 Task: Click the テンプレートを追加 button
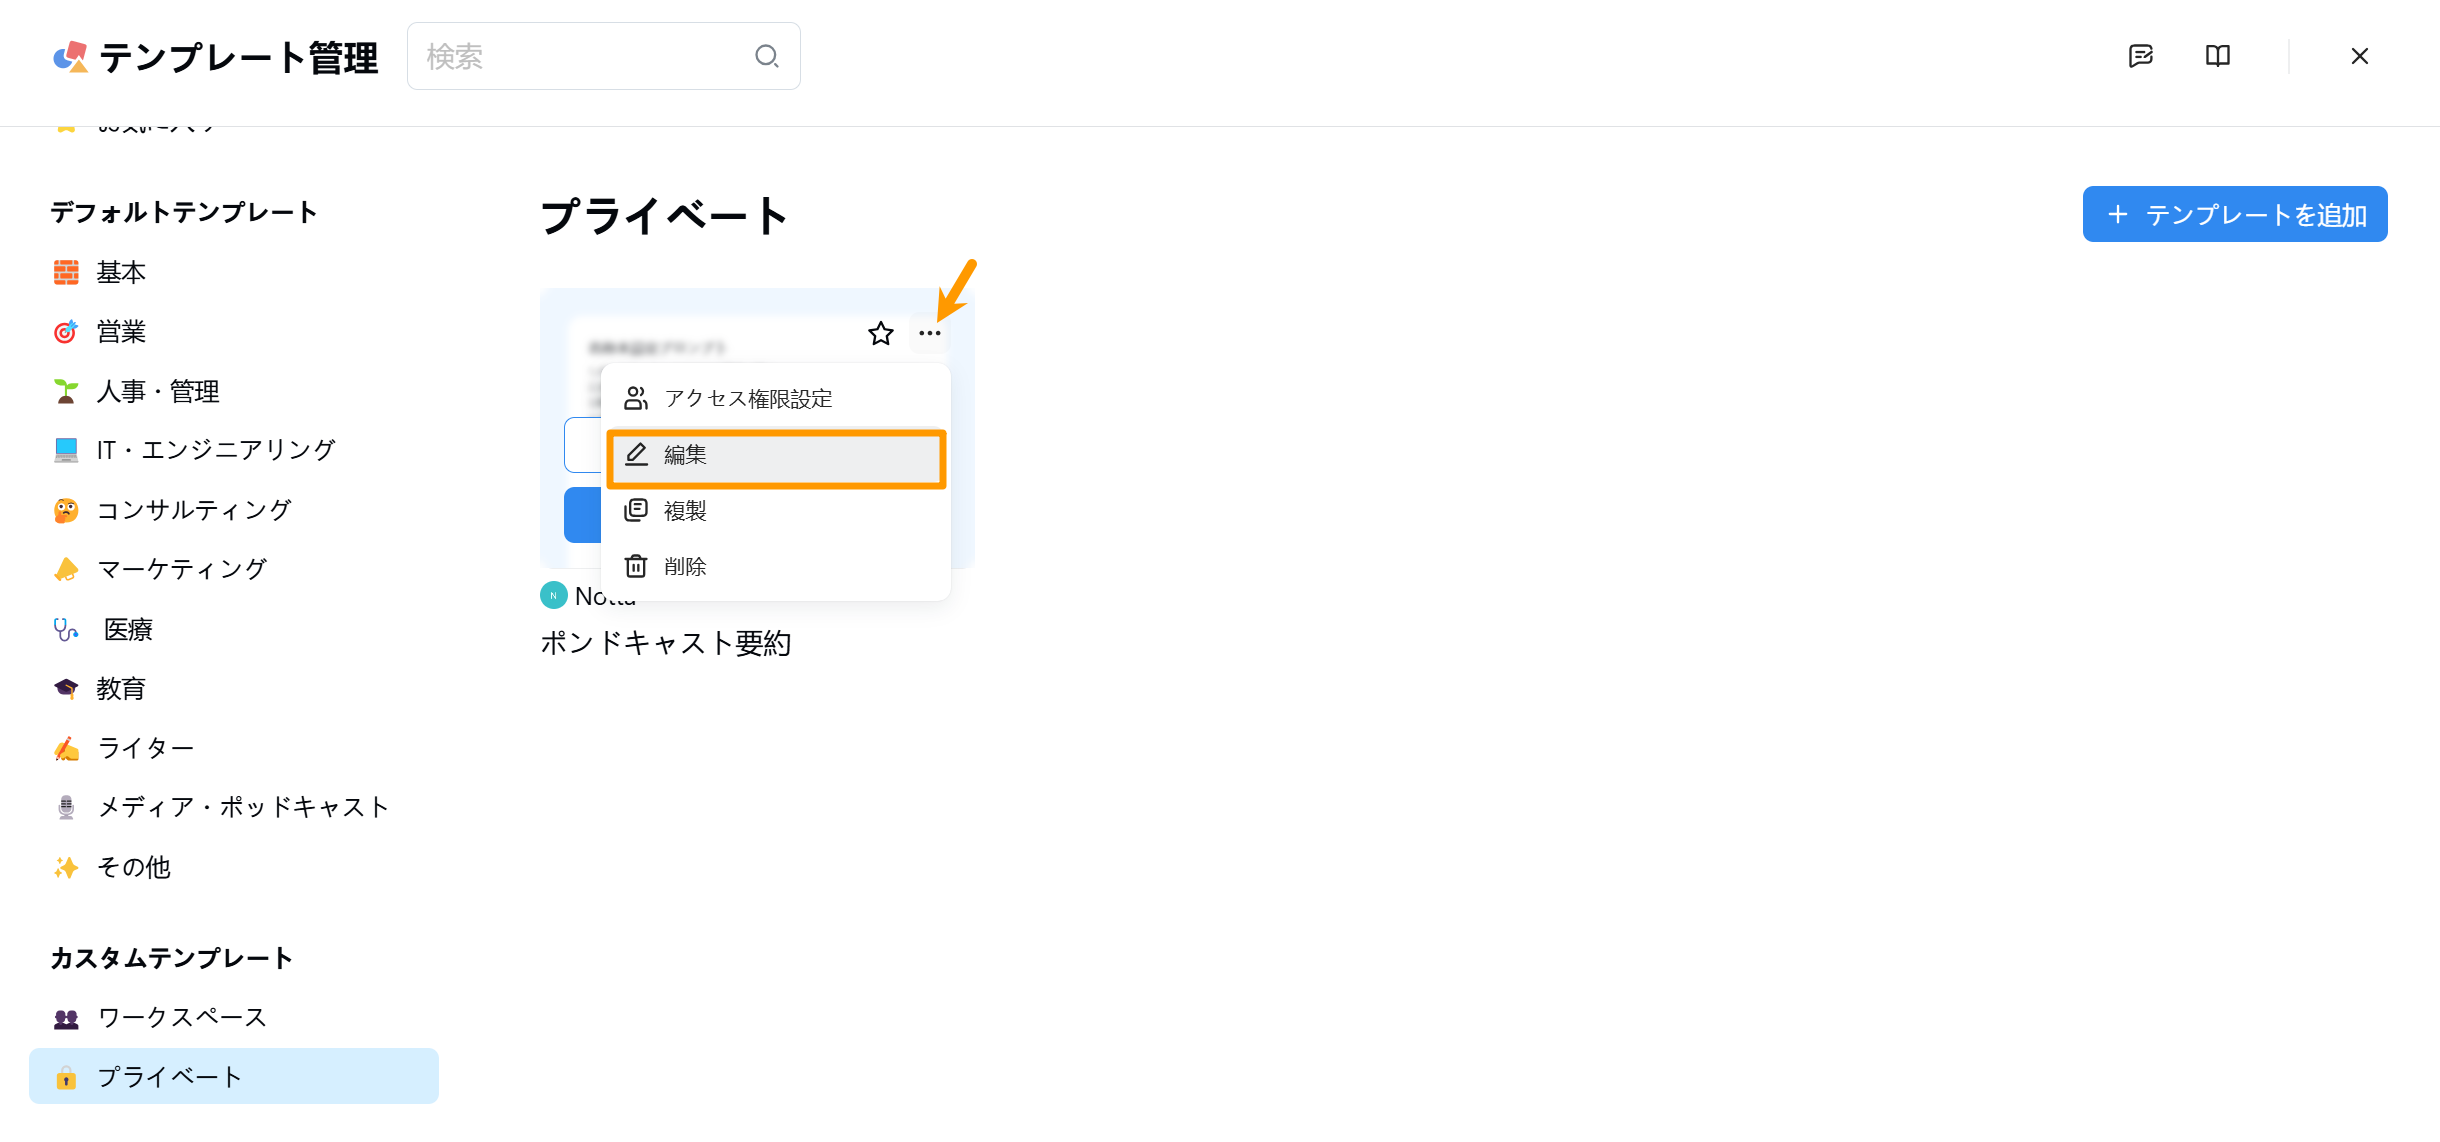(2235, 215)
